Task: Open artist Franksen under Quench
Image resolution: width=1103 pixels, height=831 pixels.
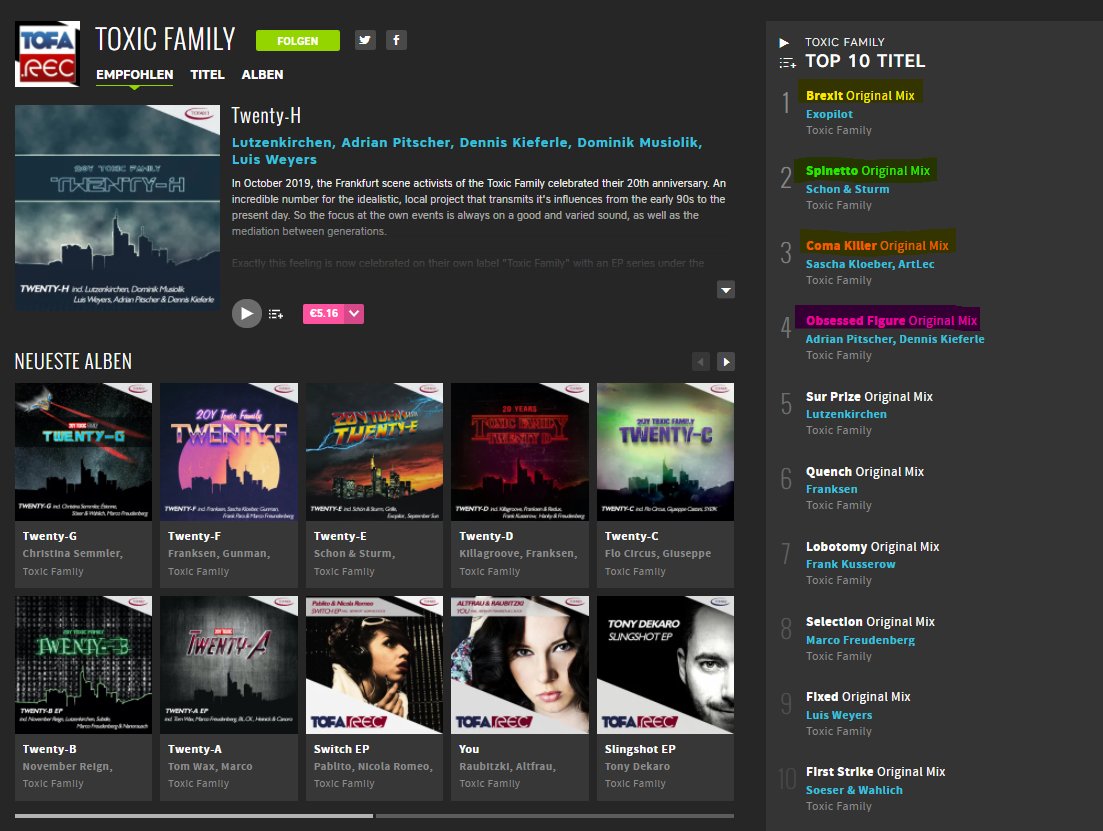Action: tap(831, 489)
